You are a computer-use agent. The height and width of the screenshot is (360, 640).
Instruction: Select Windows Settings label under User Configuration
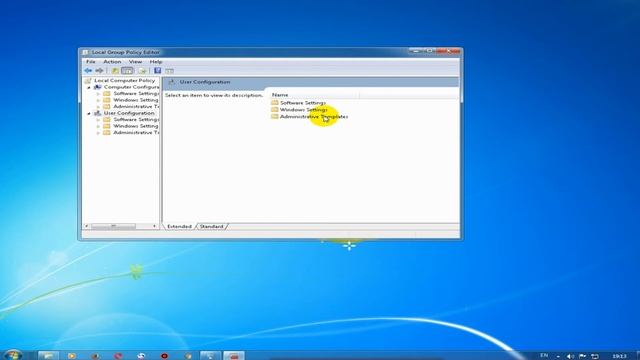coord(136,126)
